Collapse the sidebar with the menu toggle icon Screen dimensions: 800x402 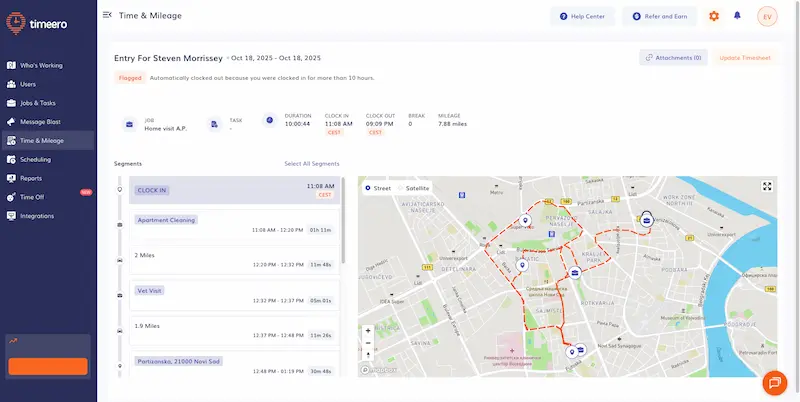pos(107,15)
